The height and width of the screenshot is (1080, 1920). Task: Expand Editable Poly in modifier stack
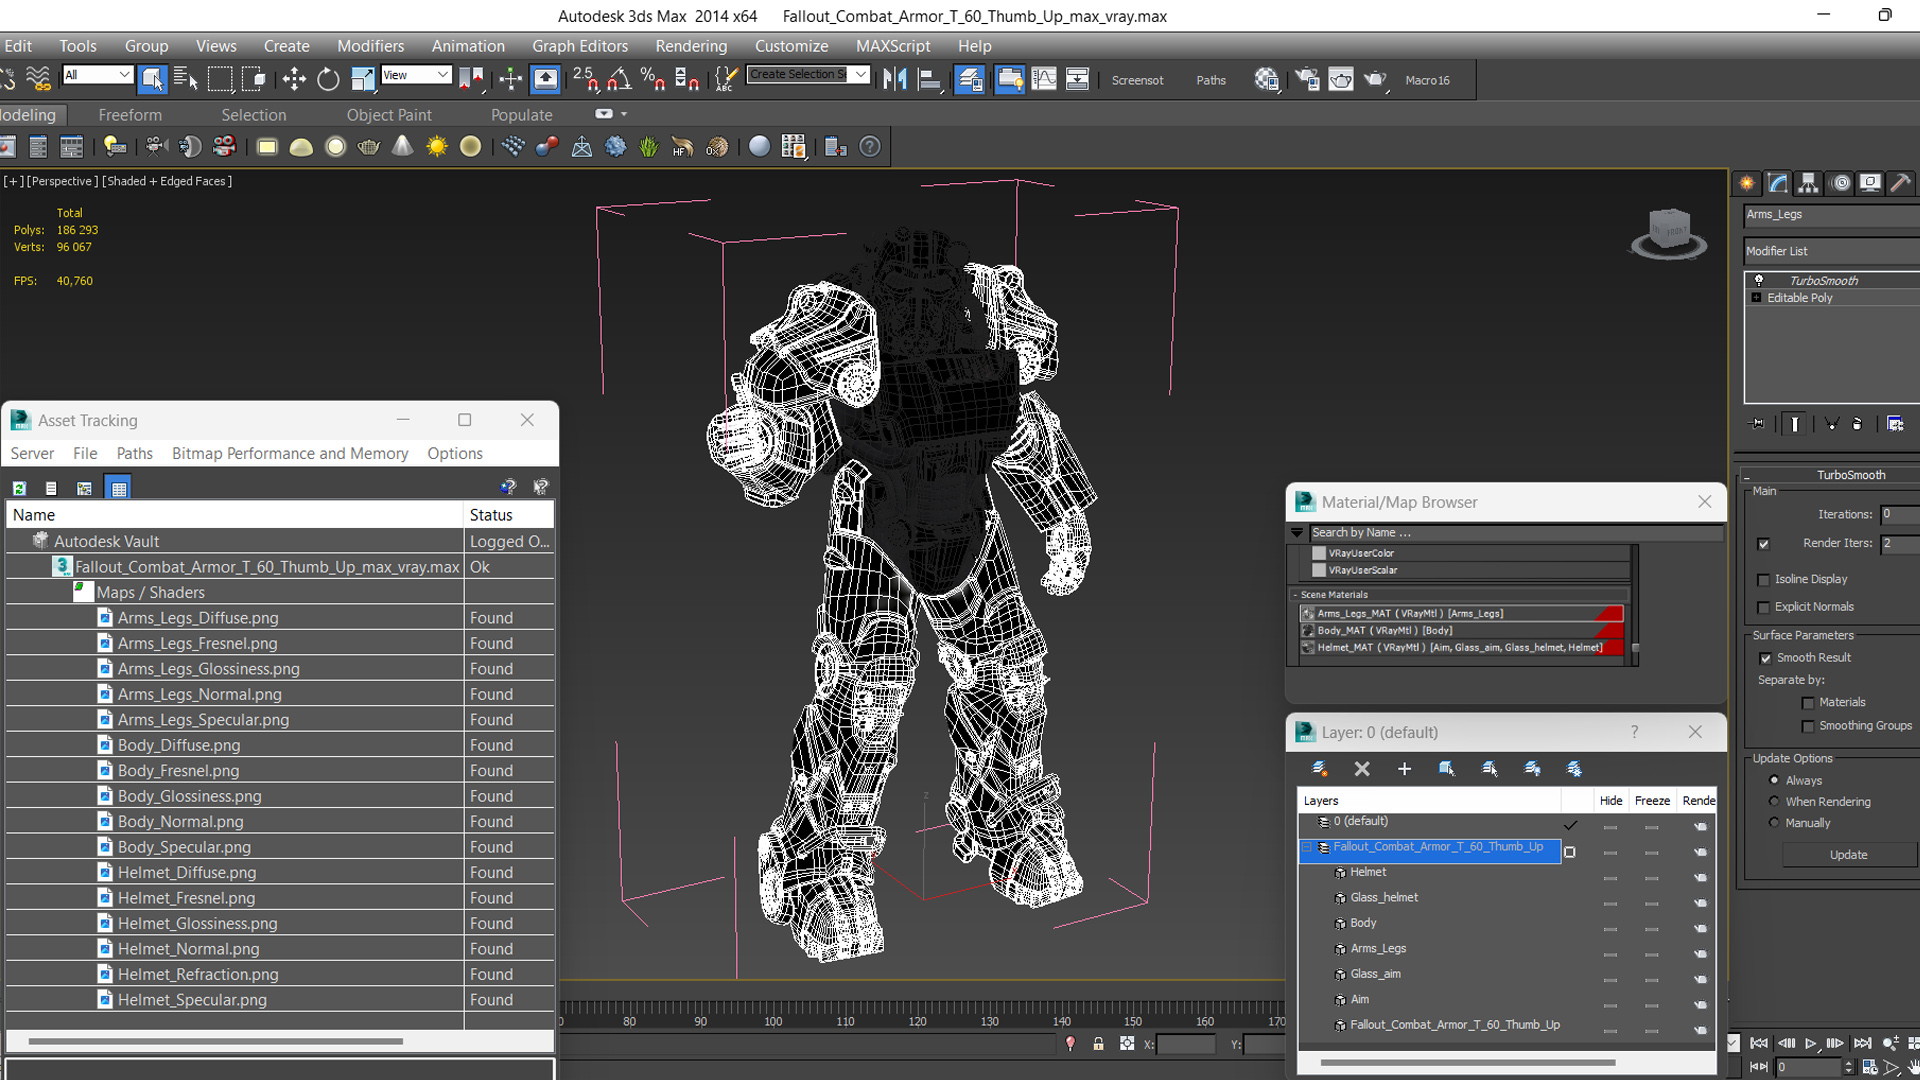(1756, 298)
